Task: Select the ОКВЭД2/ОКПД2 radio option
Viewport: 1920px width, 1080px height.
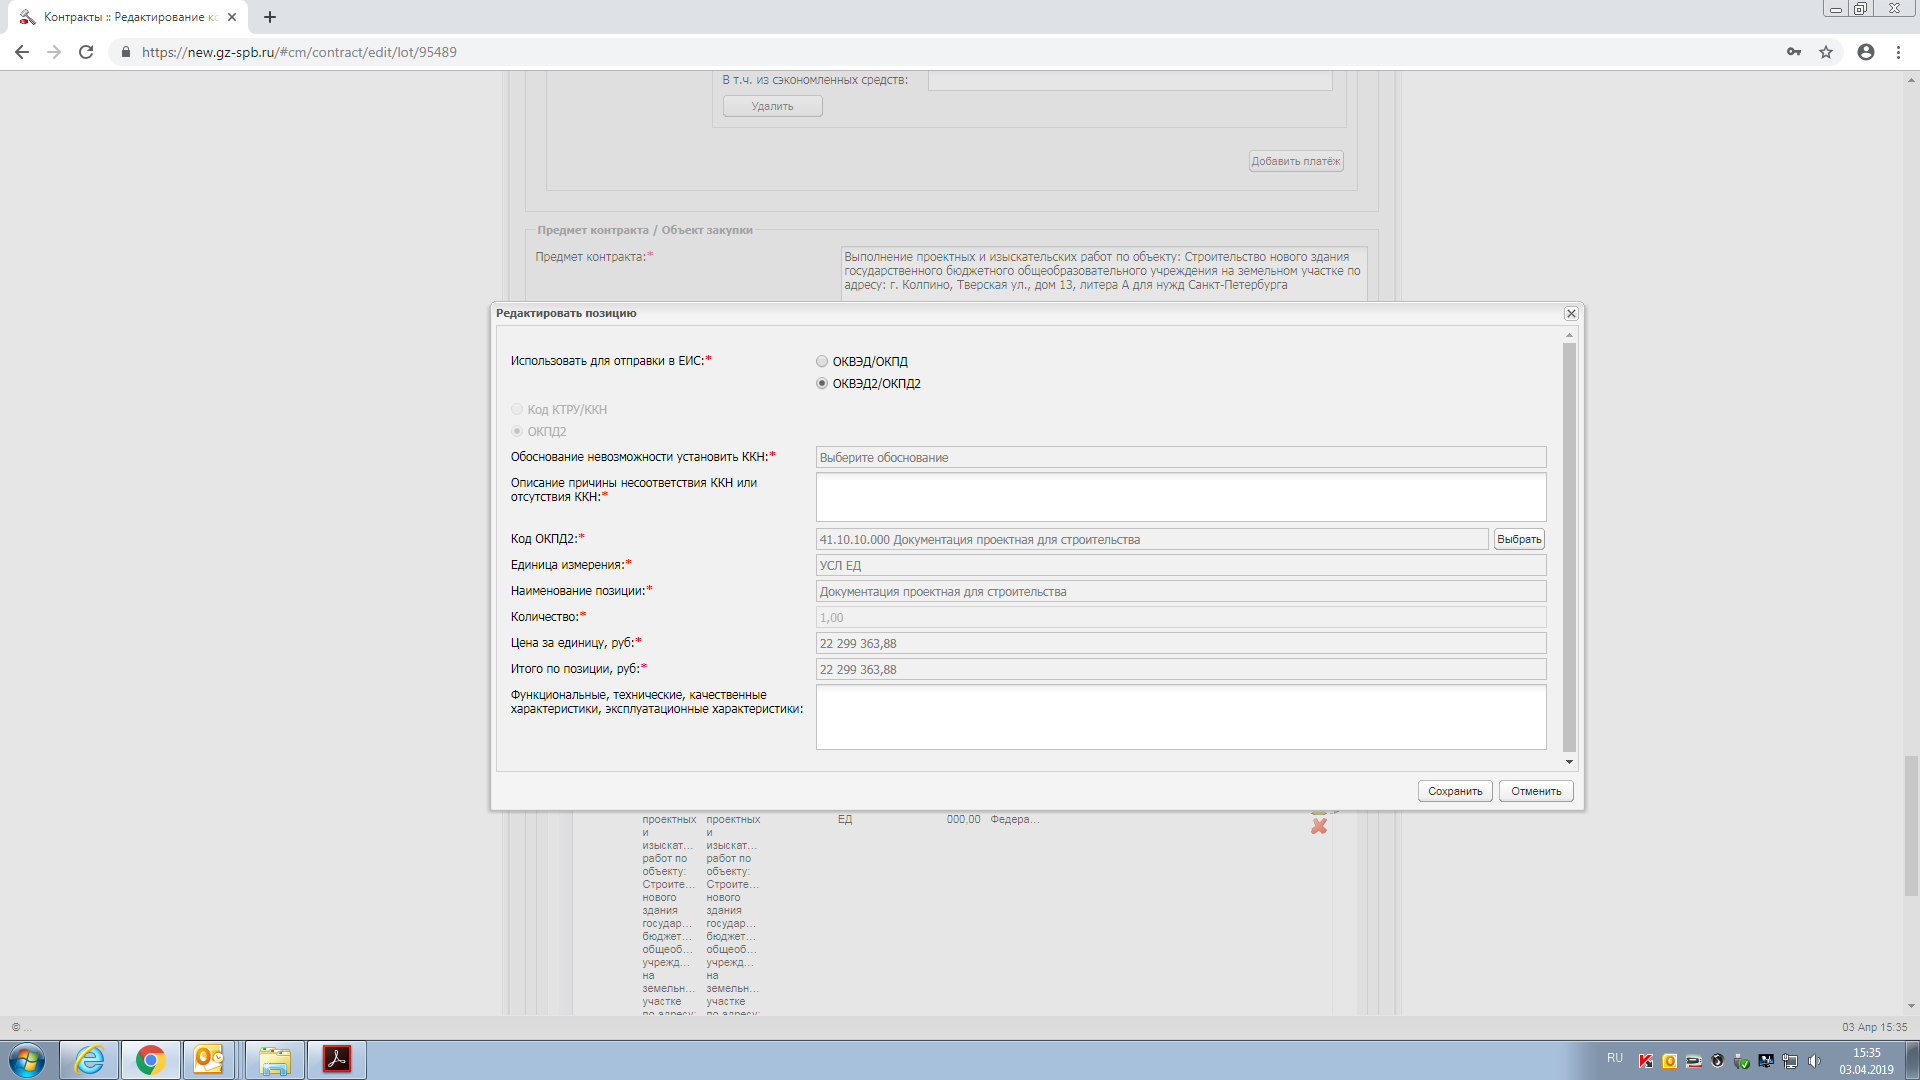Action: pos(822,384)
